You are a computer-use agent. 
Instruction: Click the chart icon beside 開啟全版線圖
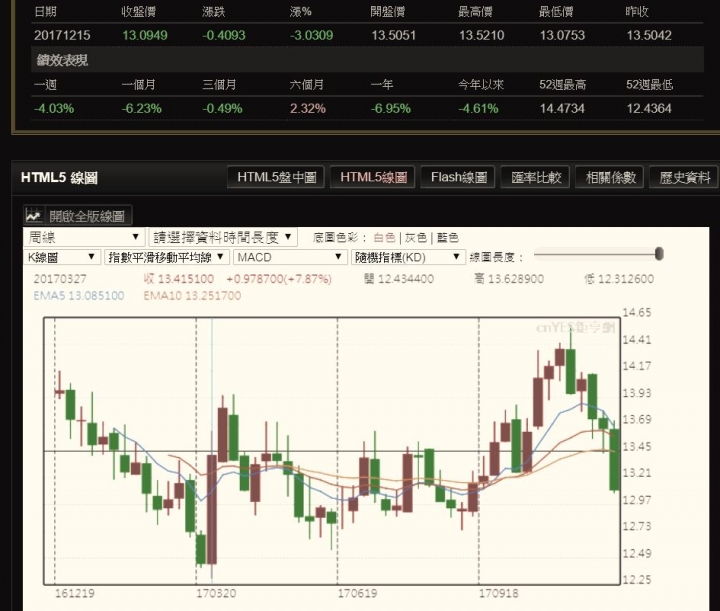pyautogui.click(x=34, y=215)
